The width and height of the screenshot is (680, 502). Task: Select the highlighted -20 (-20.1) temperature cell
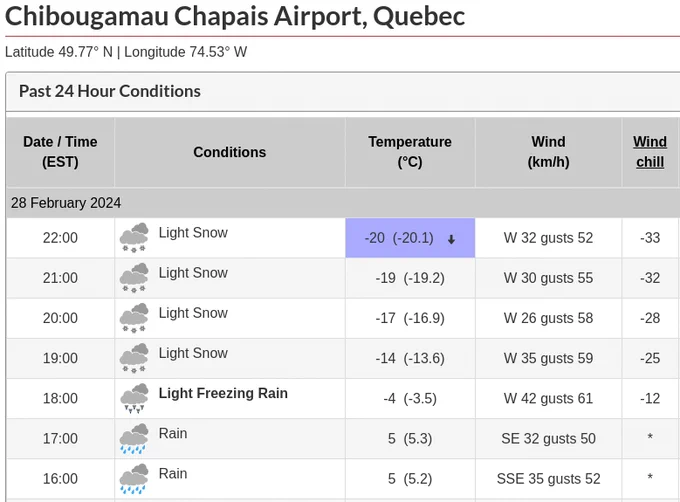click(410, 238)
